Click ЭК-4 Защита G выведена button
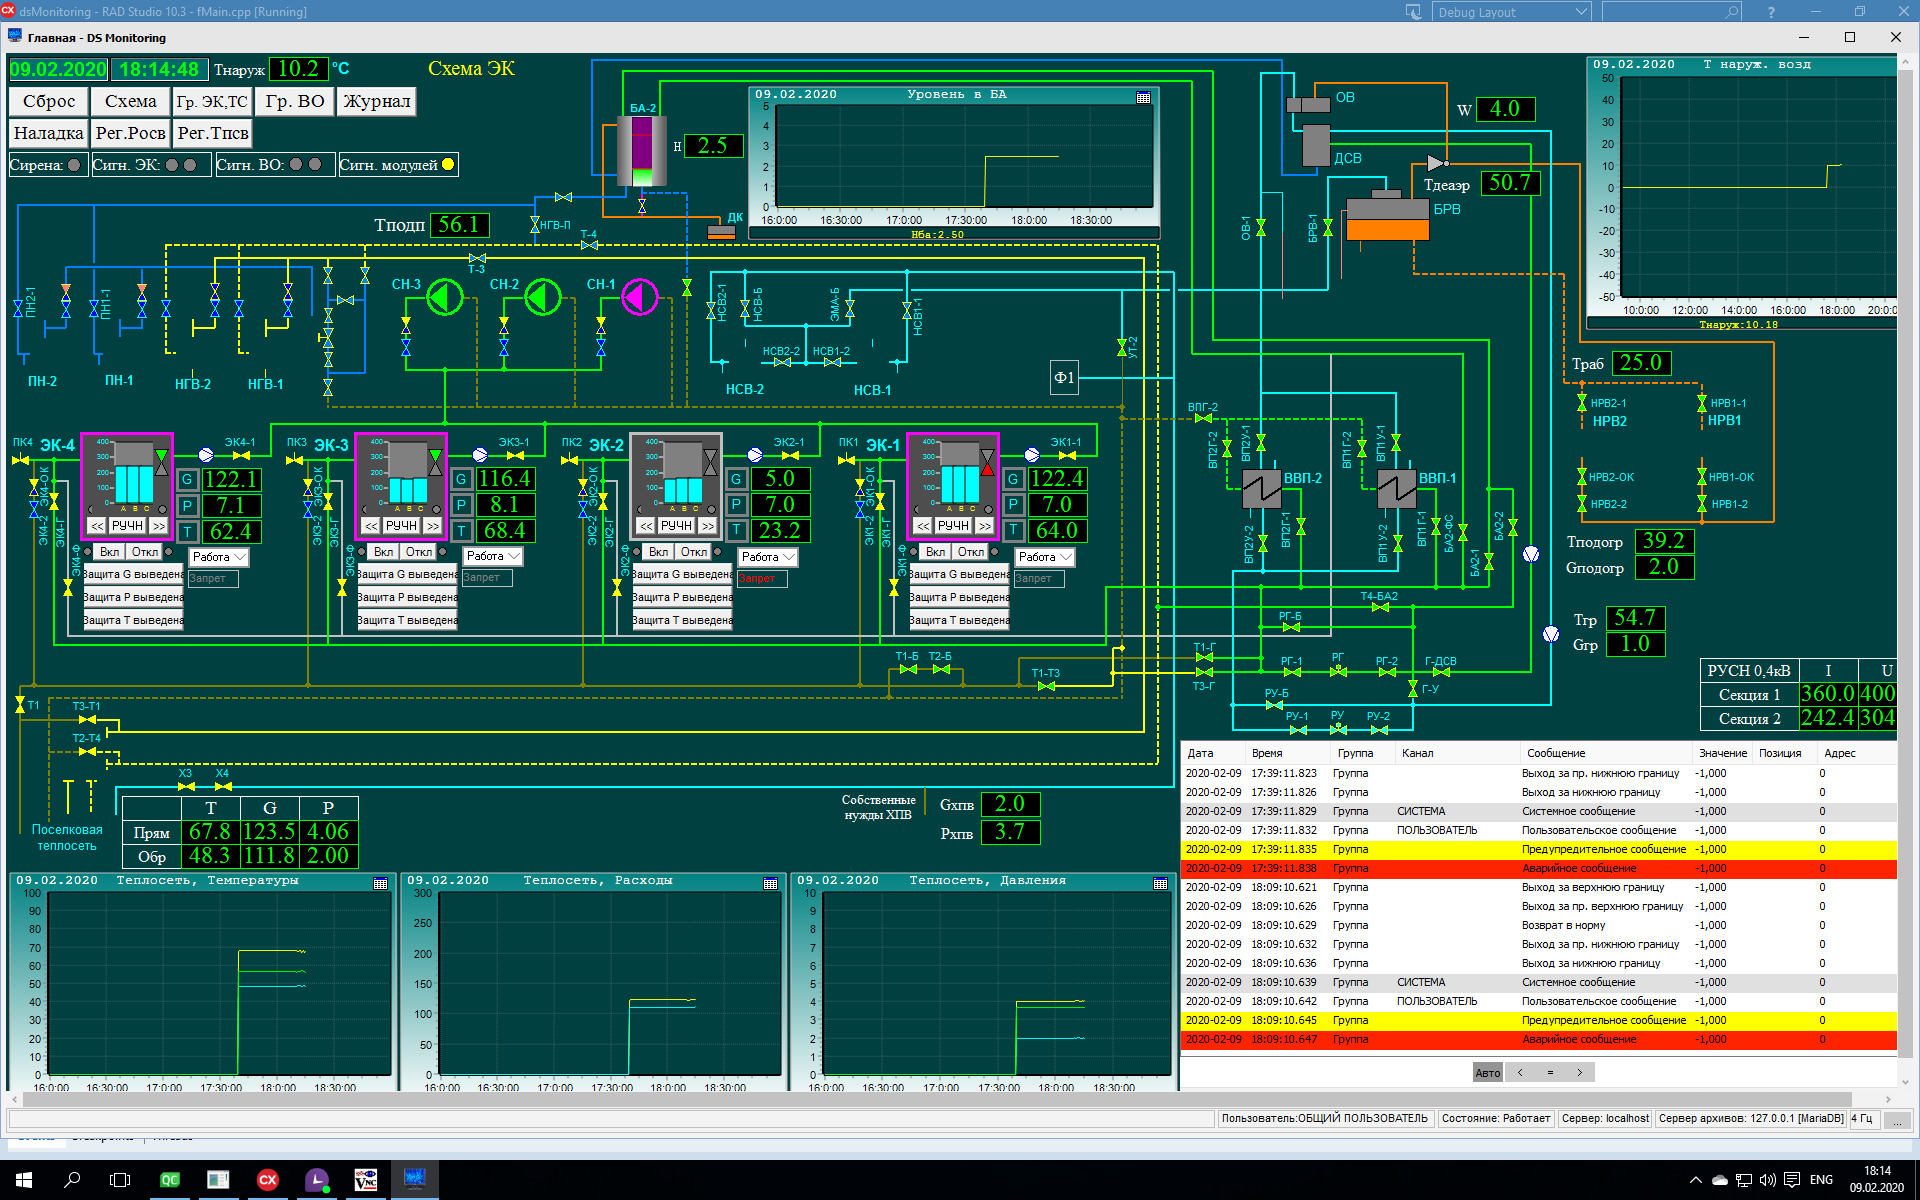Viewport: 1920px width, 1200px height. point(133,574)
